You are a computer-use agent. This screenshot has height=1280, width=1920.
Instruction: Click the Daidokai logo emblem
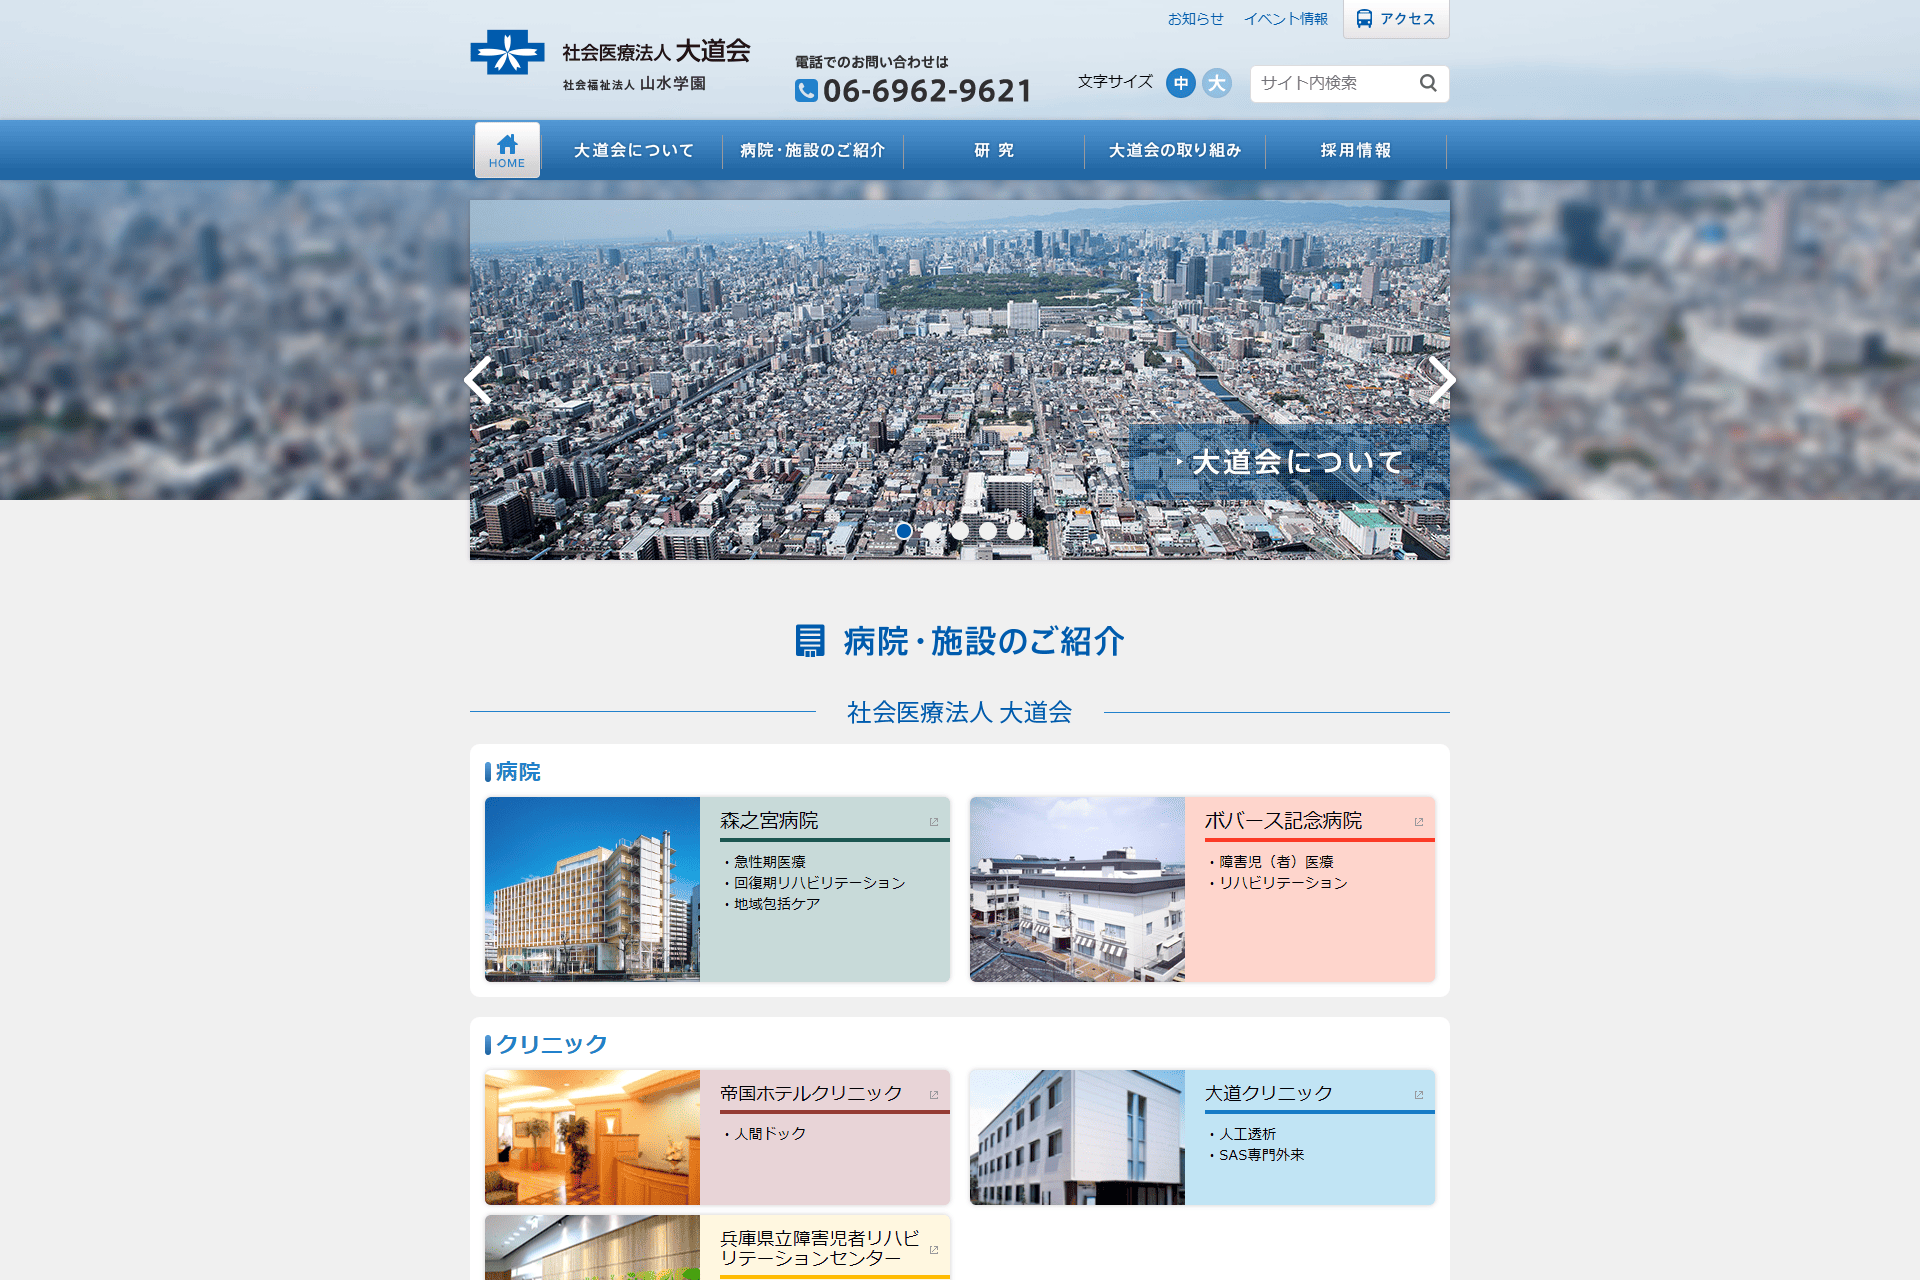click(507, 53)
